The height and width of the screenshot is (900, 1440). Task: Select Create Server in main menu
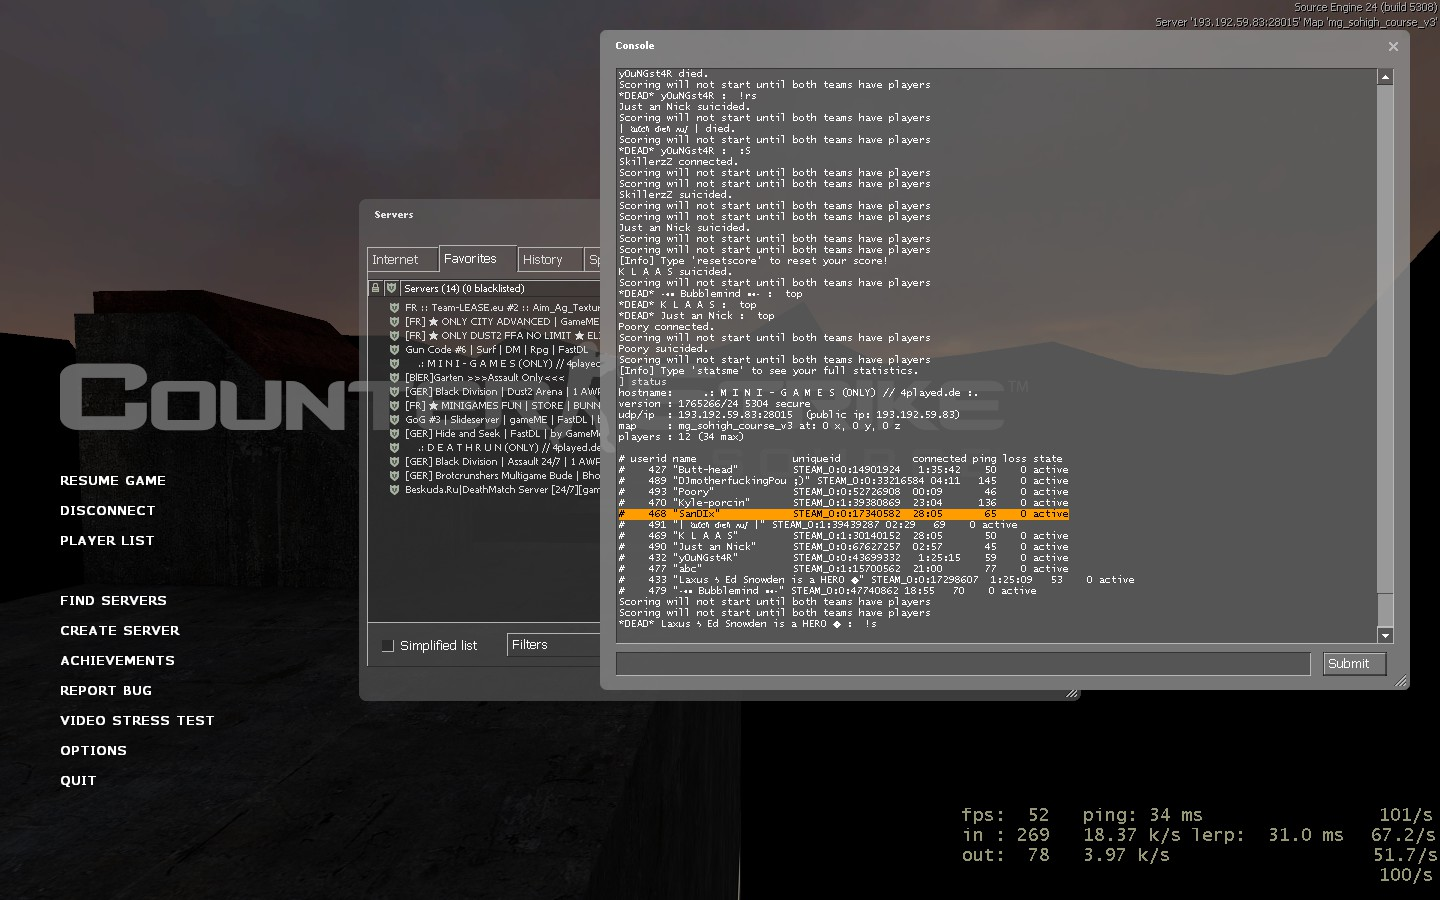pos(120,631)
